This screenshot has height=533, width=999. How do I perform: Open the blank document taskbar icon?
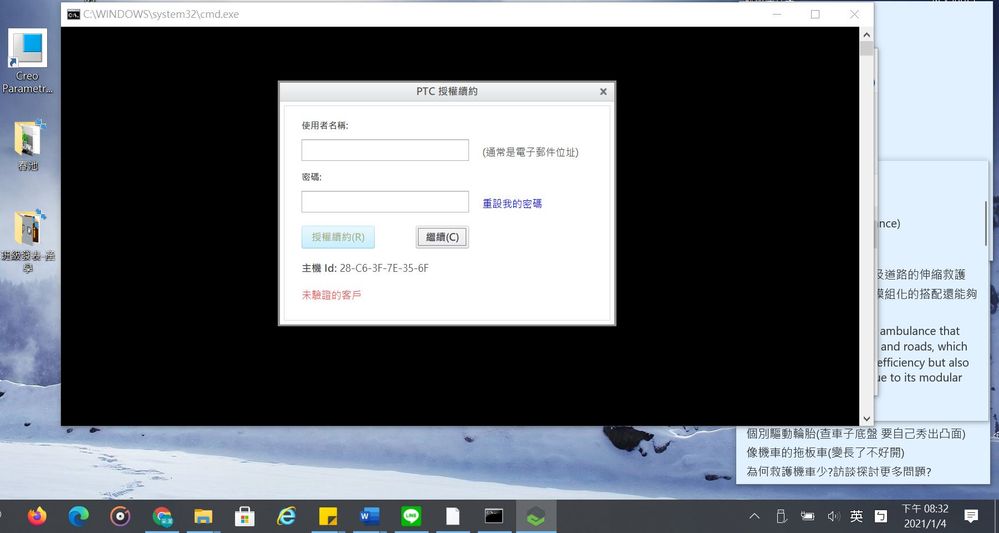pos(452,516)
